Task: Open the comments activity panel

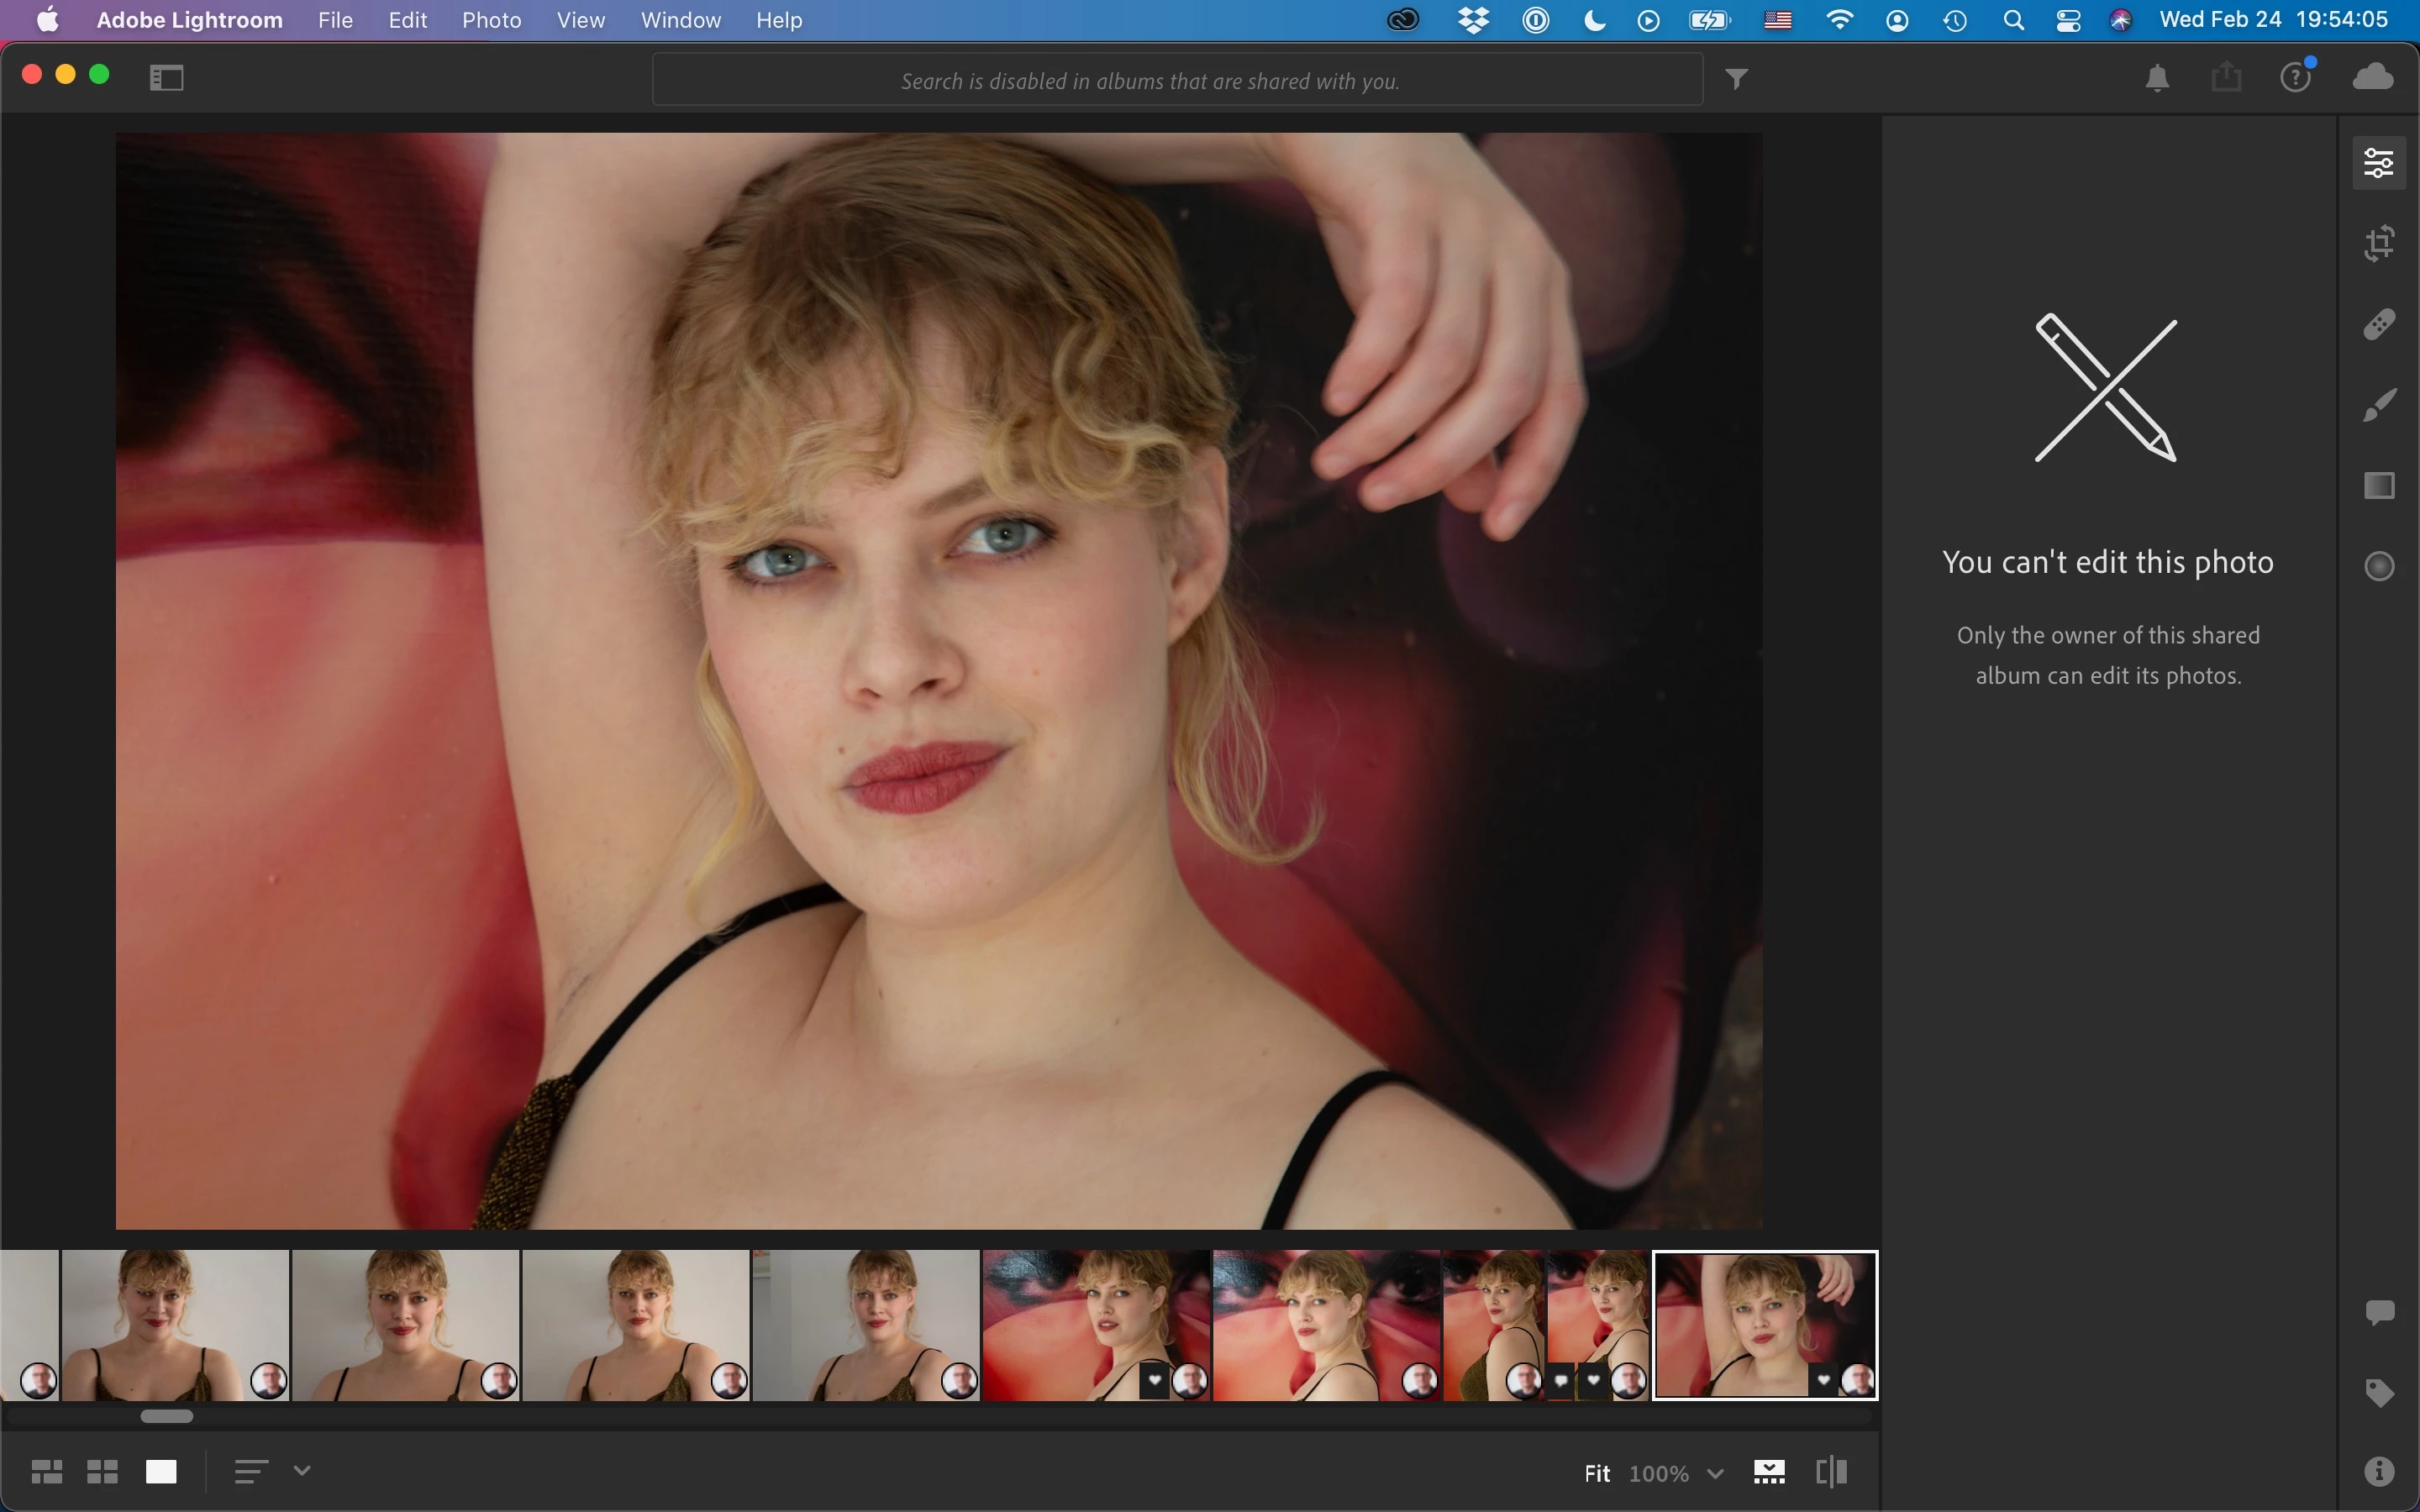Action: click(x=2379, y=1312)
